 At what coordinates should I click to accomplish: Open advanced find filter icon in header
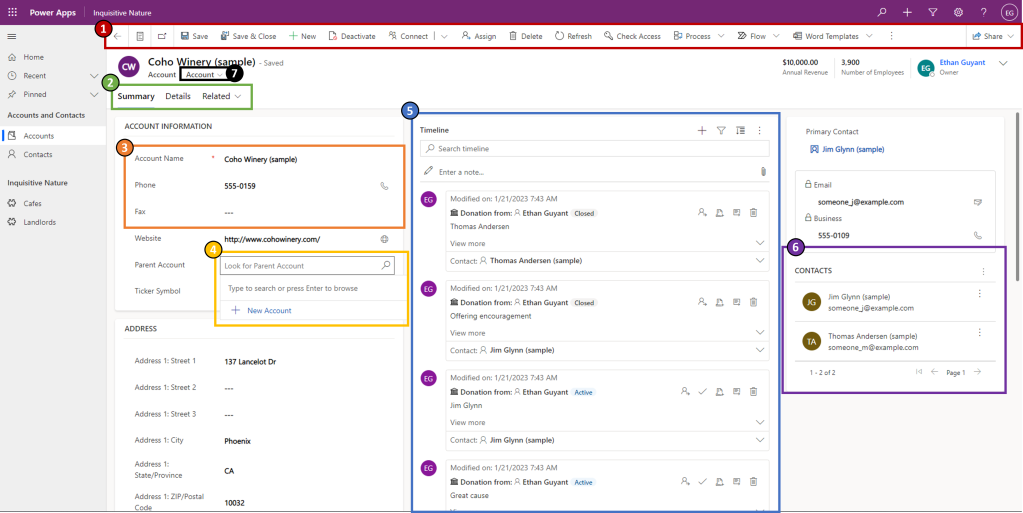932,12
